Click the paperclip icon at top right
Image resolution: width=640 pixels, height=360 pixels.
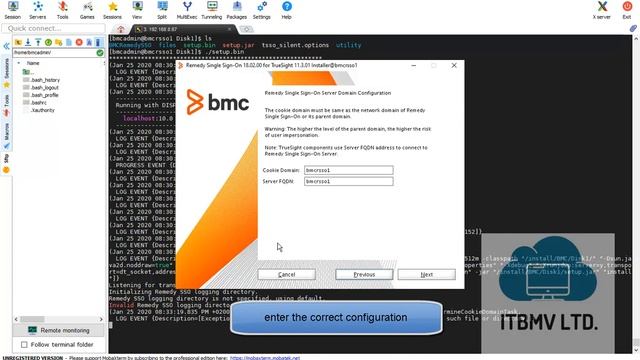coord(633,29)
